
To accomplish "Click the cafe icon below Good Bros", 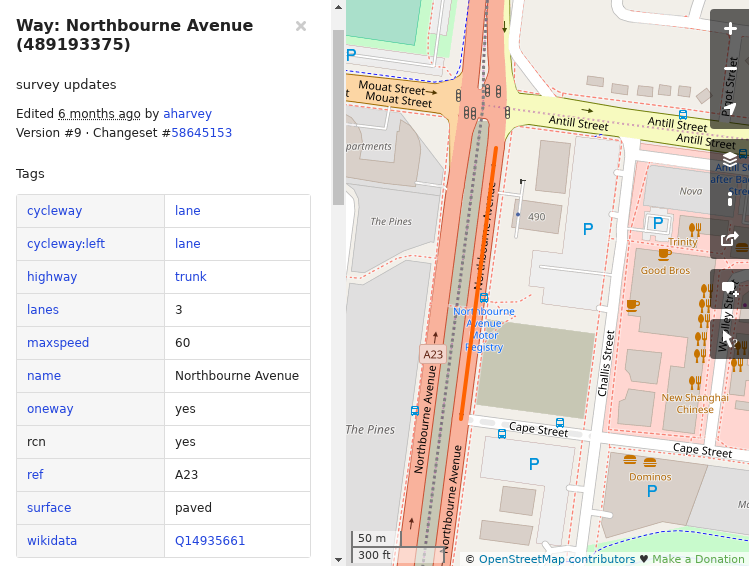I will 632,305.
